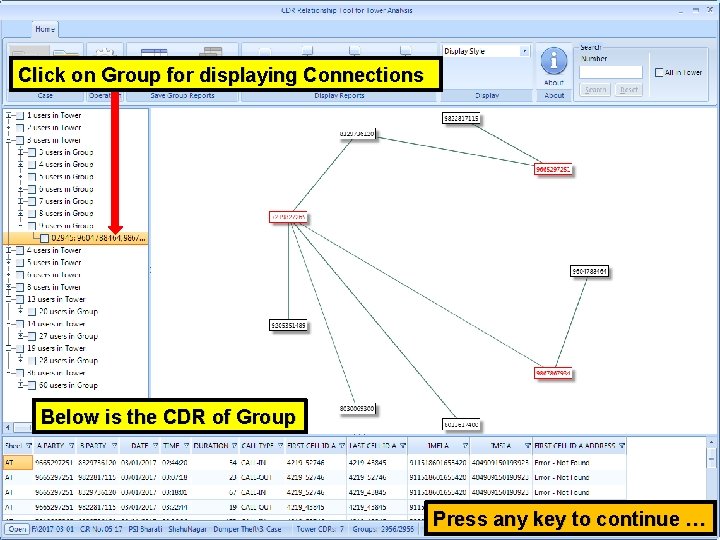This screenshot has width=720, height=540.
Task: Check the box for 7 users in Group
Action: pos(32,202)
